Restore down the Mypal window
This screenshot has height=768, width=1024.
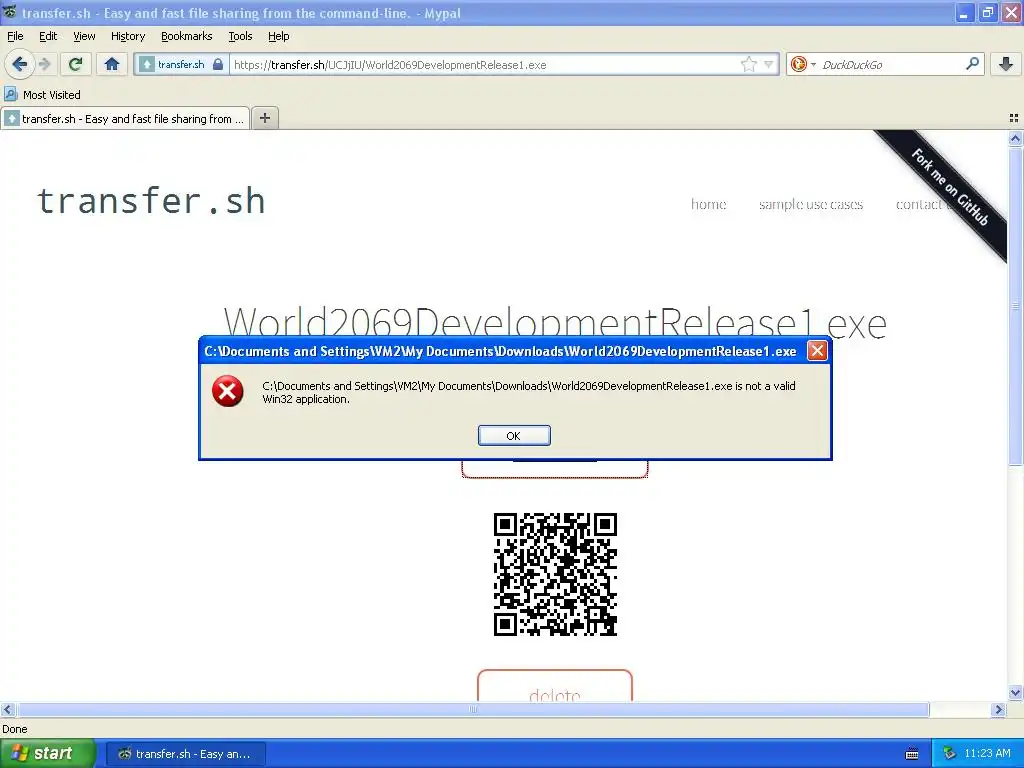(x=987, y=12)
